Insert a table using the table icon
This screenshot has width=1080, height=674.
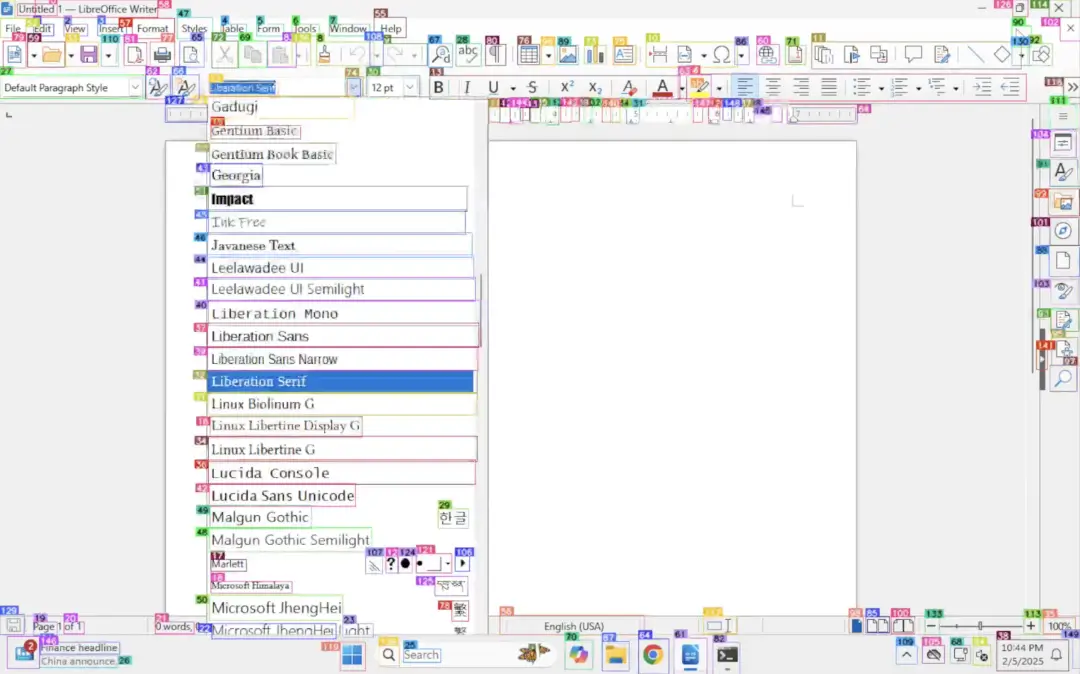tap(528, 54)
